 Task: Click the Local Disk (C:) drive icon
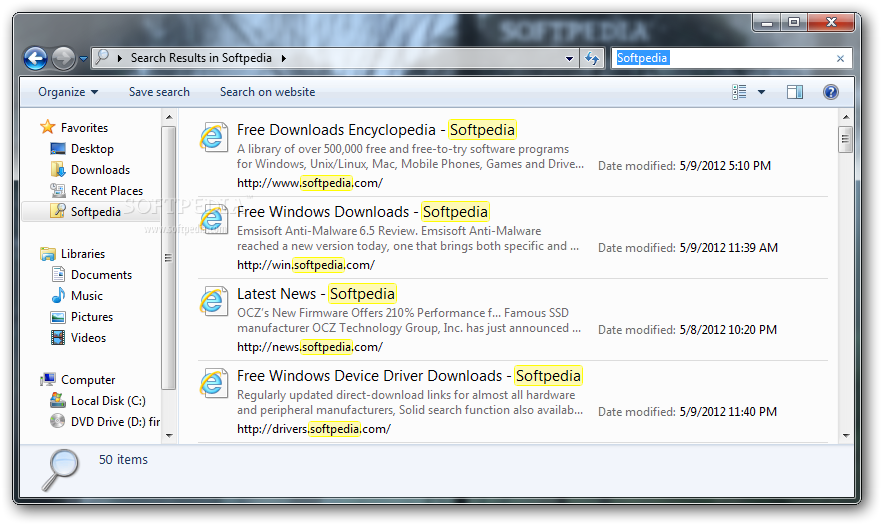tap(58, 400)
